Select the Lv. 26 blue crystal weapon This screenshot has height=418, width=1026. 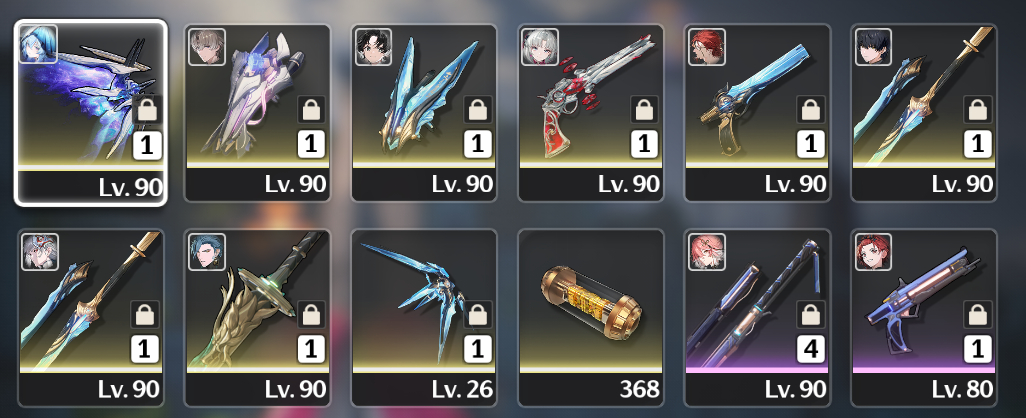pyautogui.click(x=424, y=317)
